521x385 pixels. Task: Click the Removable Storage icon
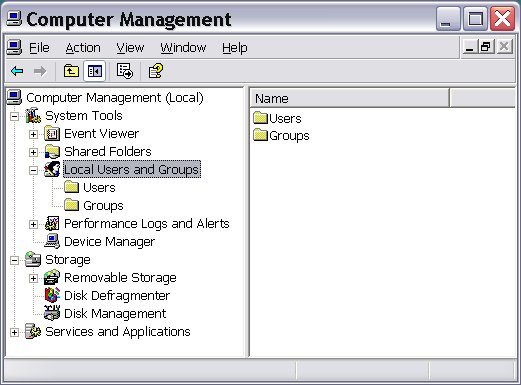tap(52, 277)
